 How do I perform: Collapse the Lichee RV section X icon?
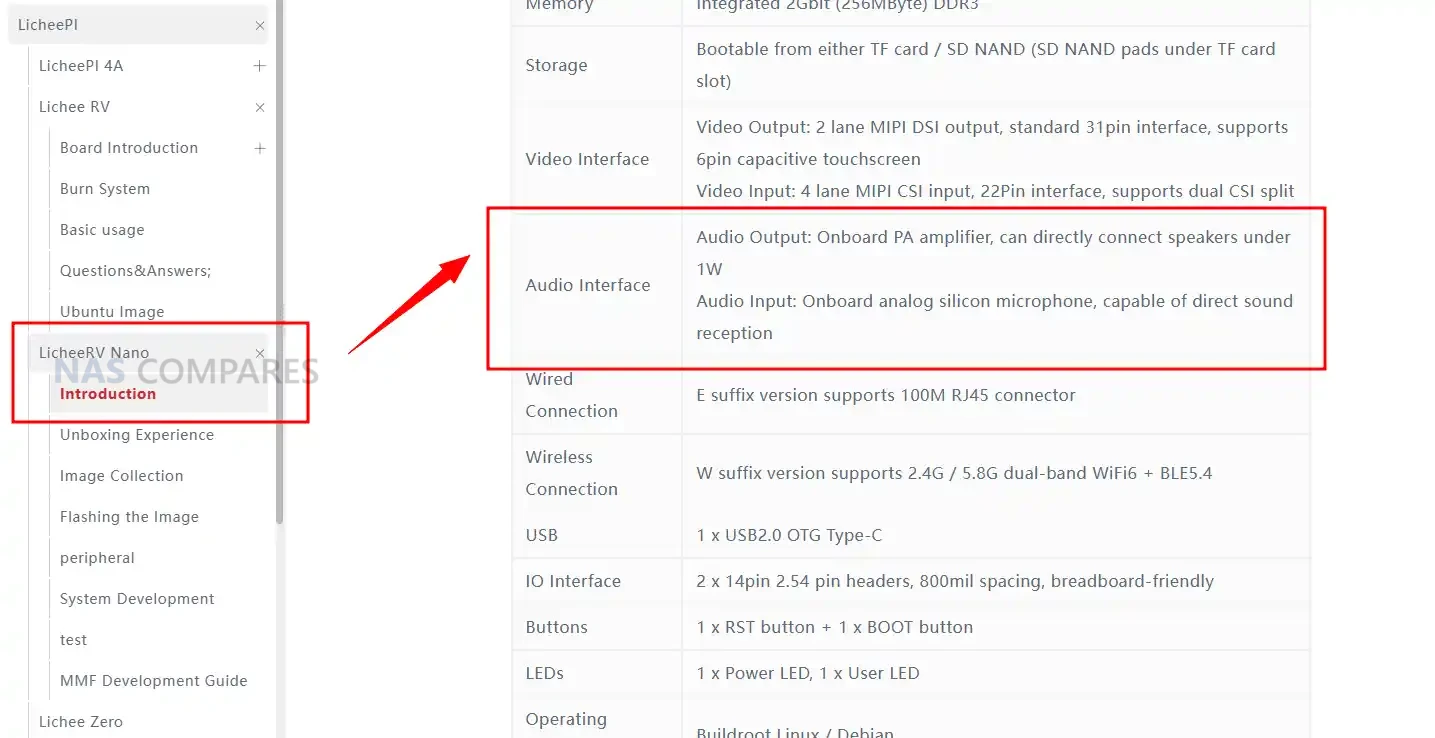coord(260,107)
